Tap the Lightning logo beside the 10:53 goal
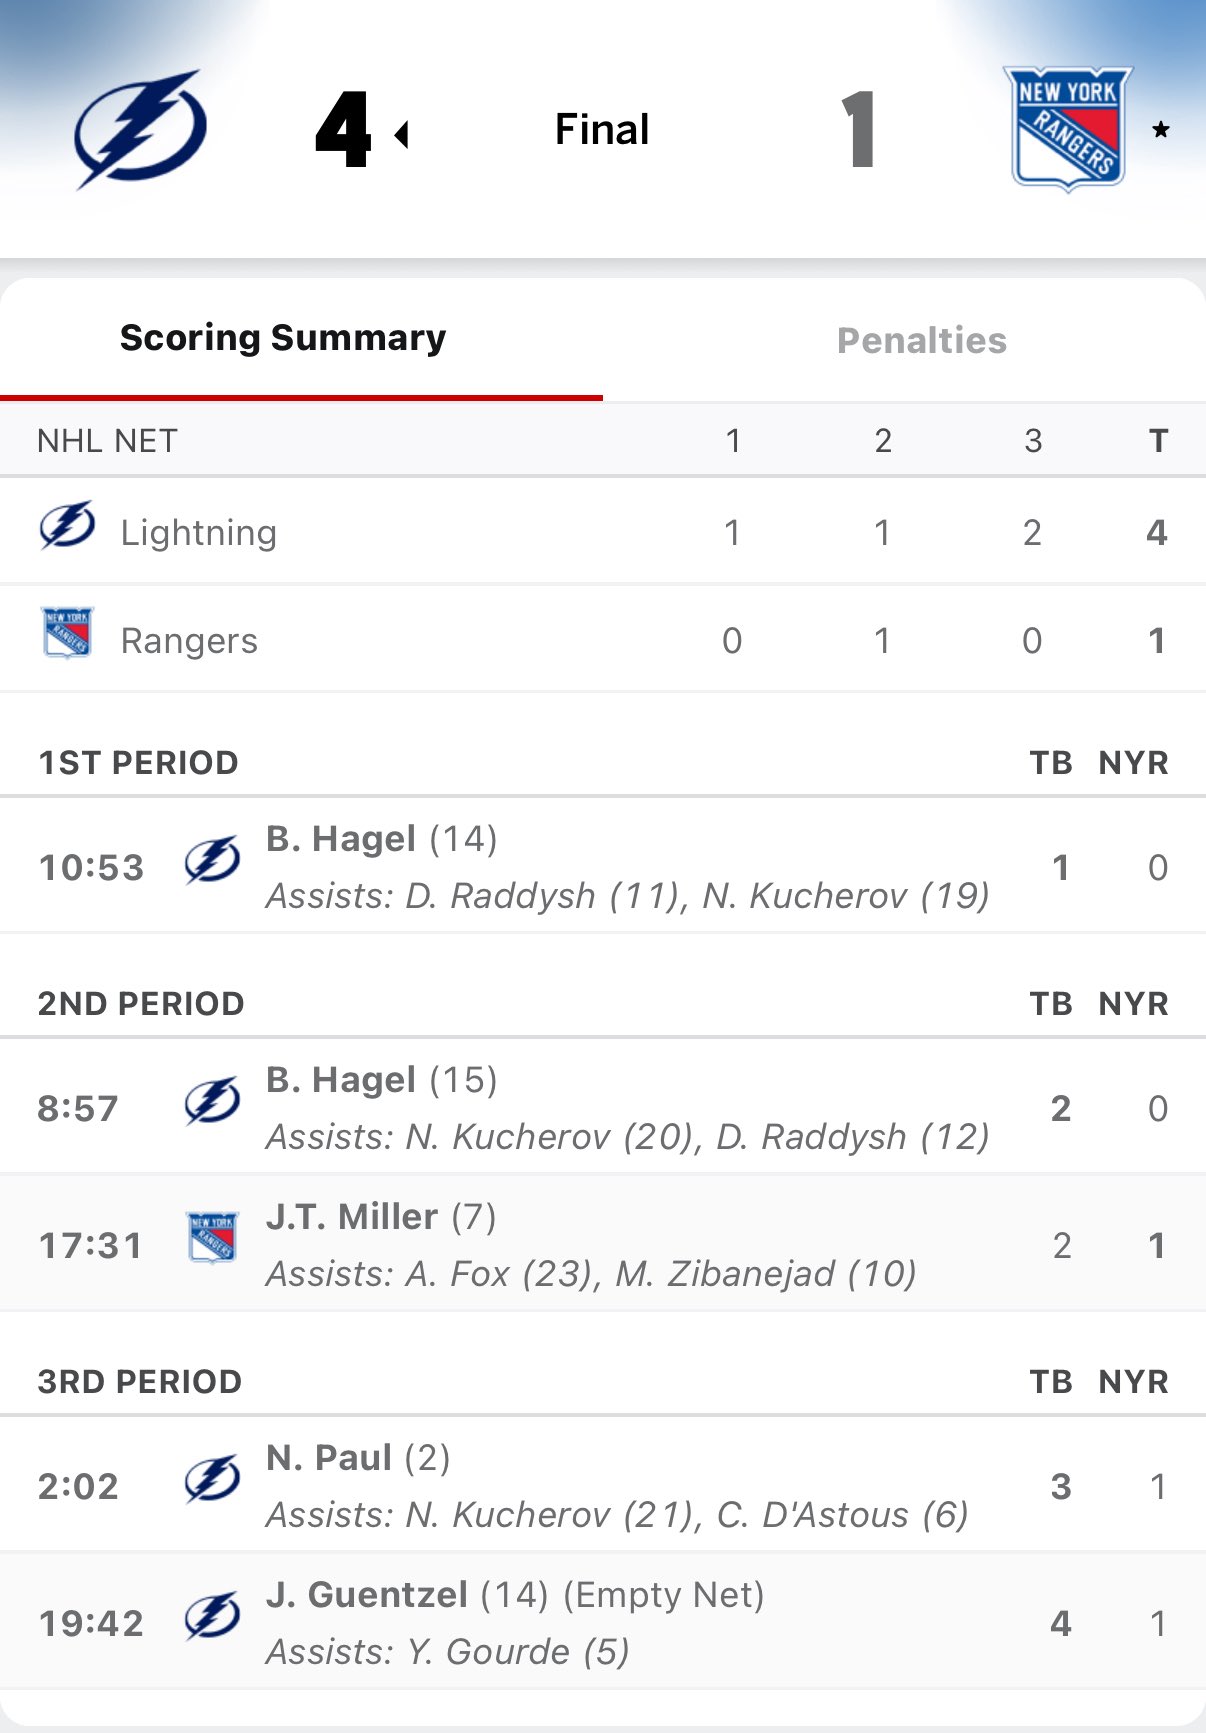 (212, 861)
